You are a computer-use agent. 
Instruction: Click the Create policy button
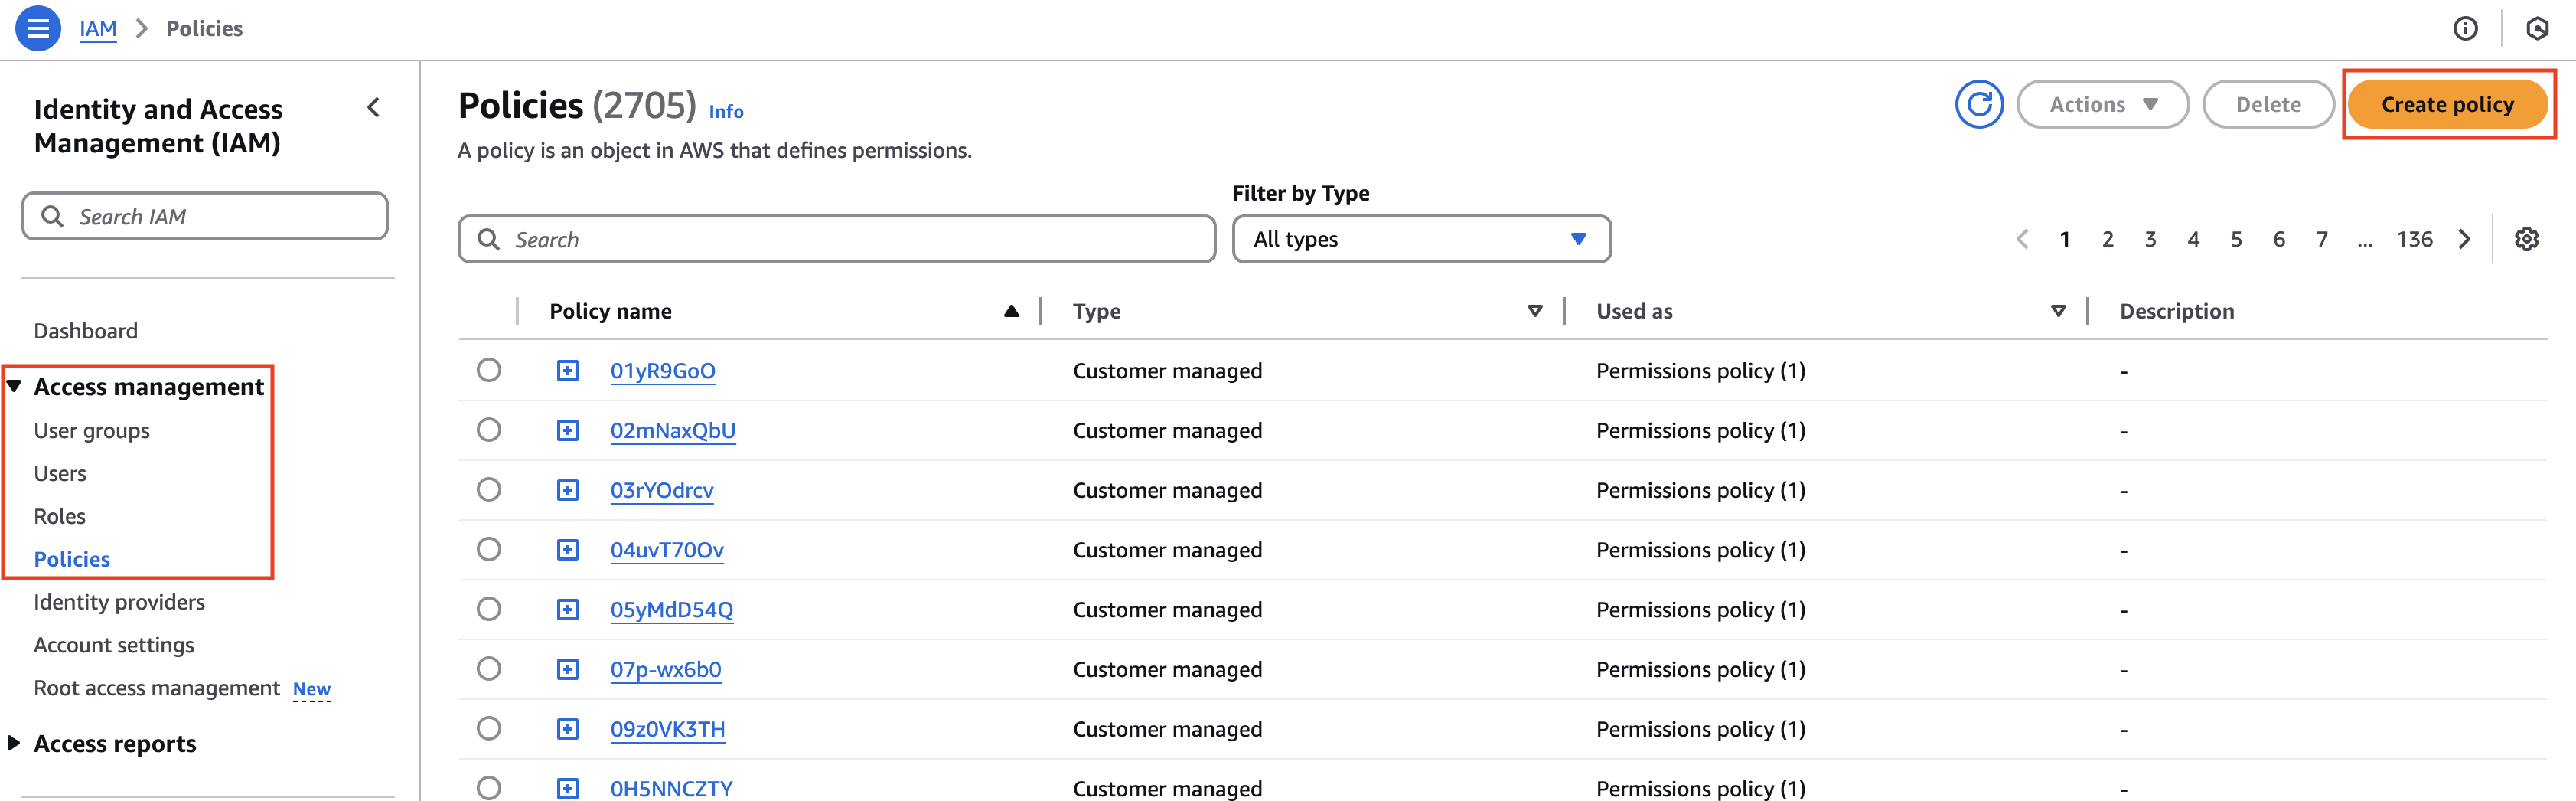pyautogui.click(x=2446, y=105)
